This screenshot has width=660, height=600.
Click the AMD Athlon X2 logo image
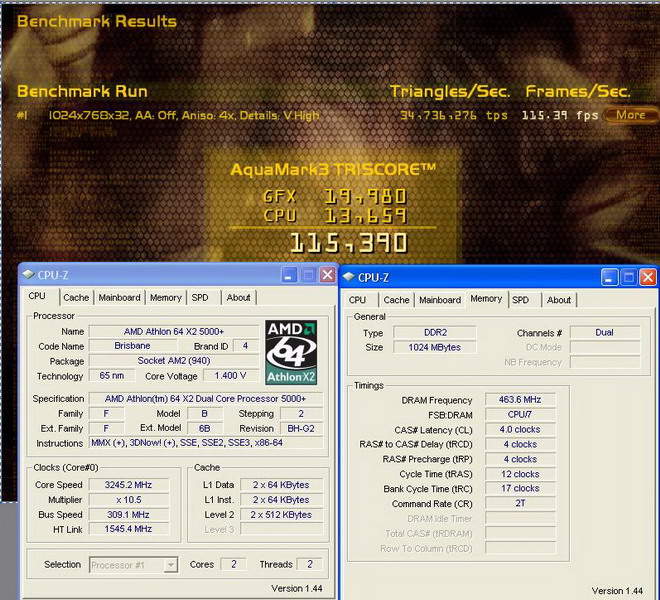pos(291,352)
